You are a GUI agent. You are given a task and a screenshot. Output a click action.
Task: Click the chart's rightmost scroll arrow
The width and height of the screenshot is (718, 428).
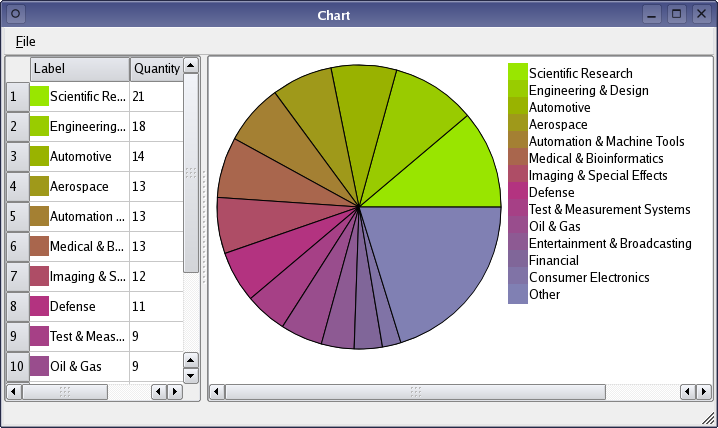(704, 391)
